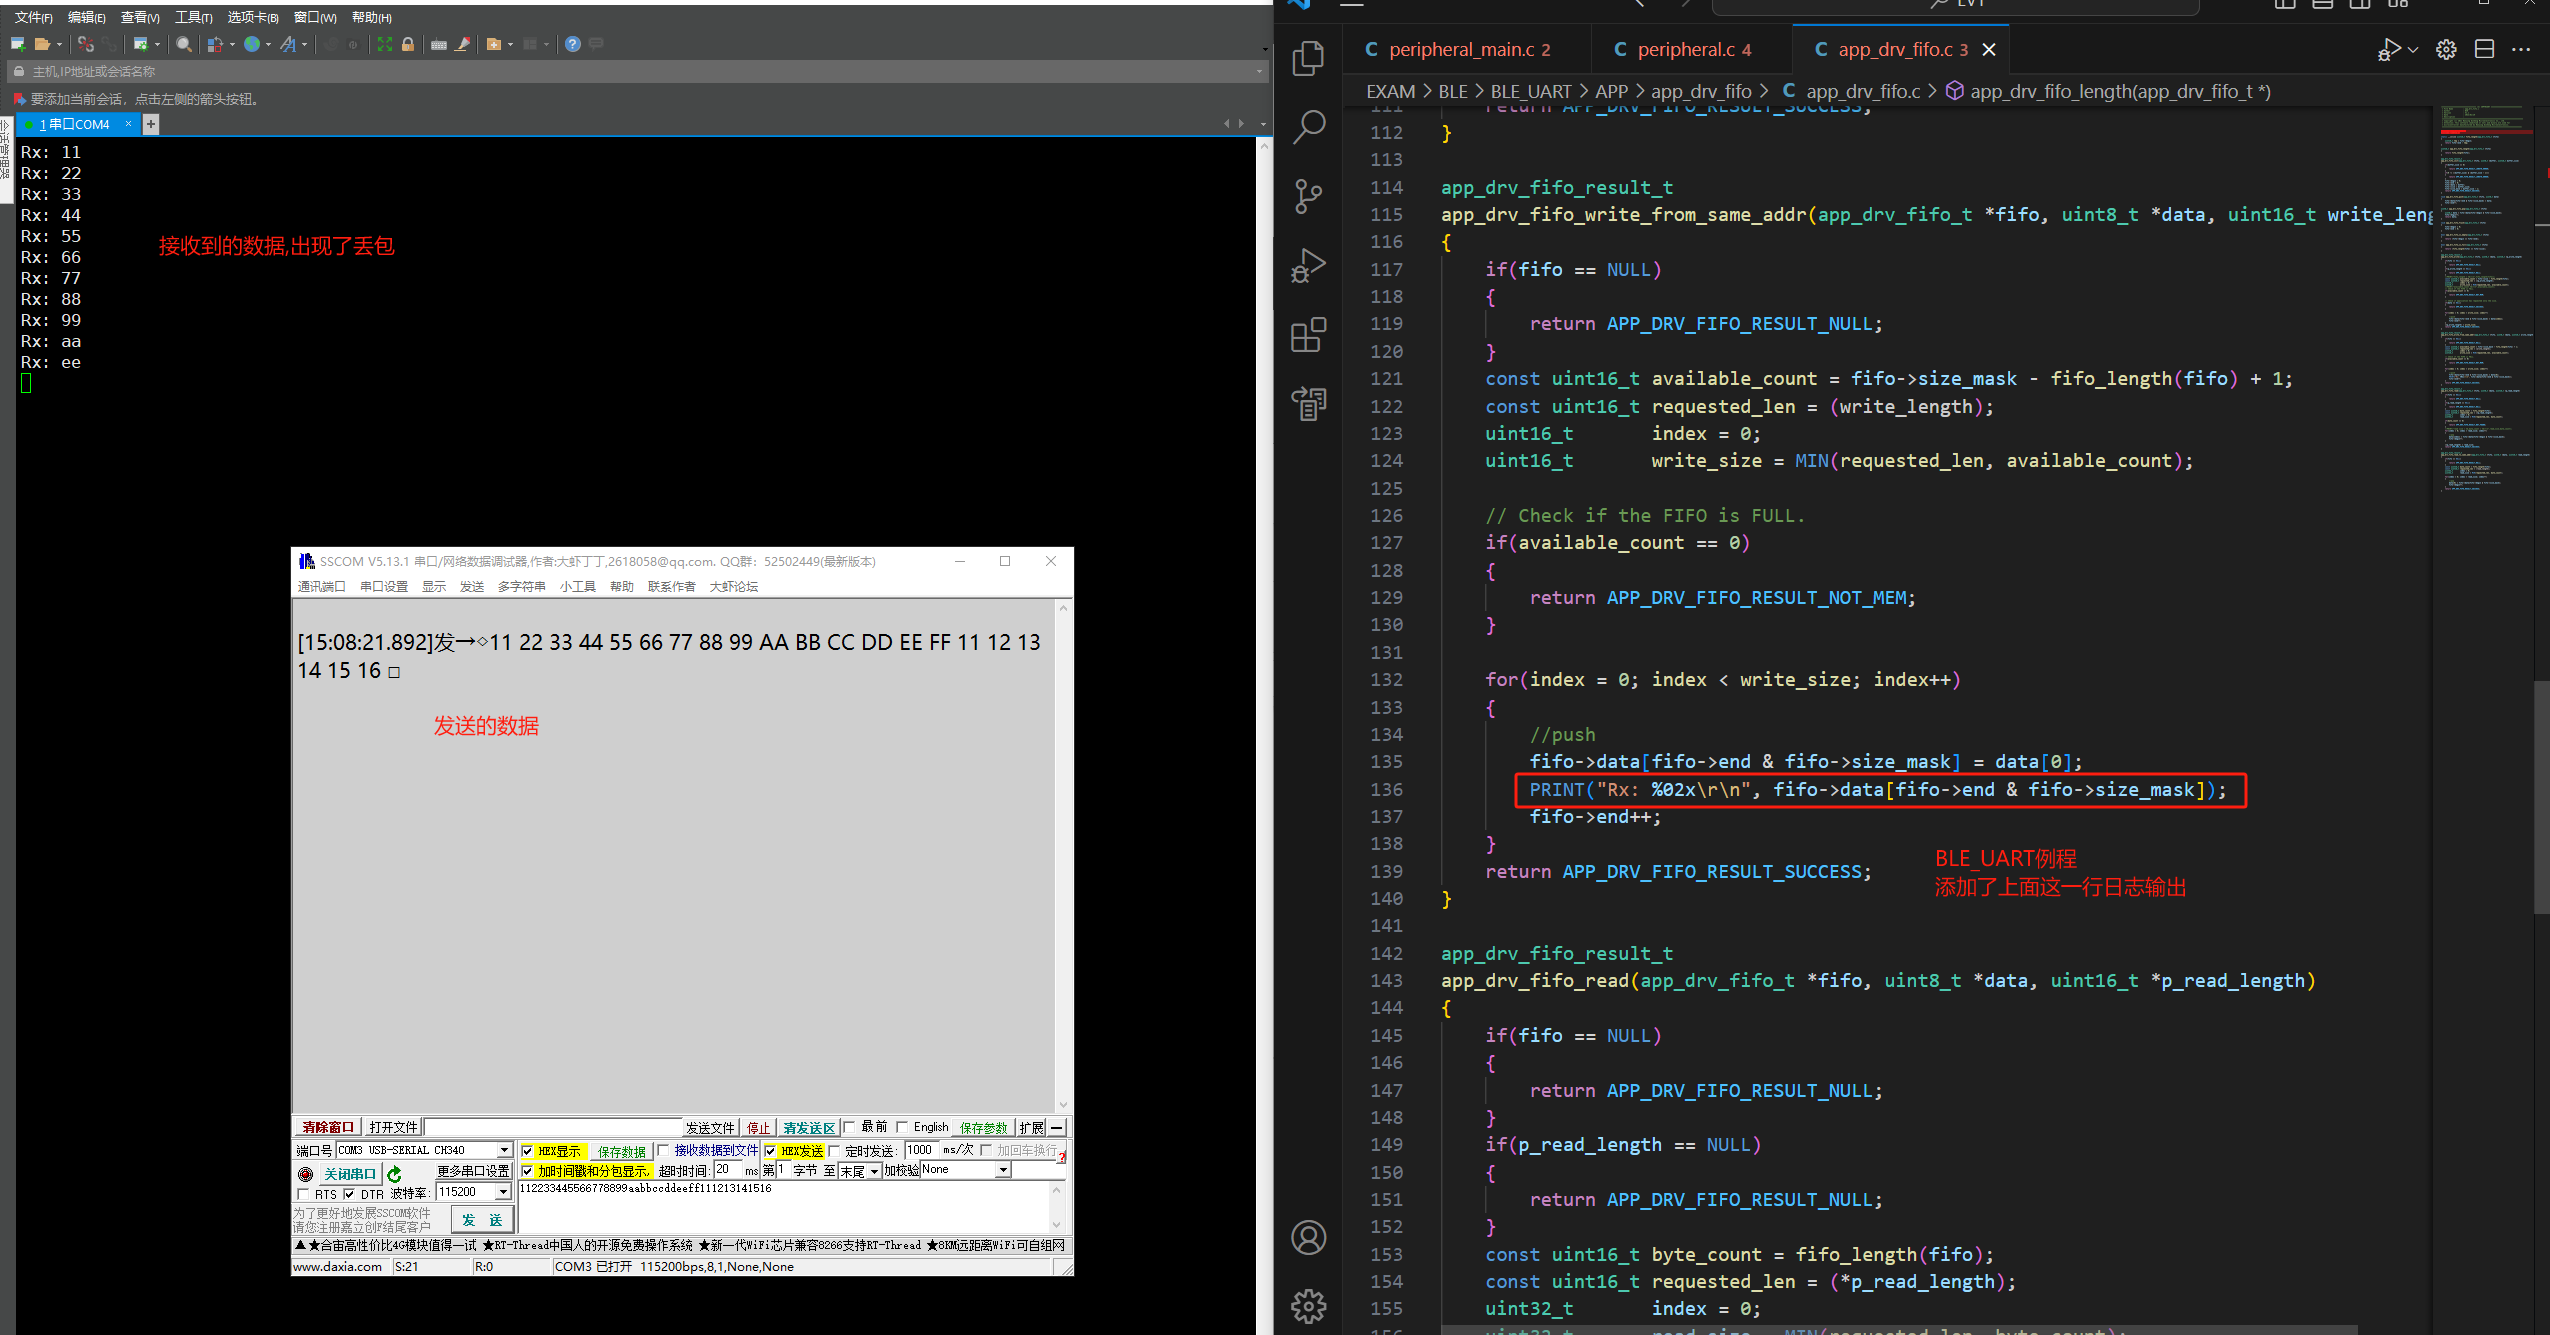Click the font 'A' icon in Xshell toolbar

pyautogui.click(x=288, y=44)
